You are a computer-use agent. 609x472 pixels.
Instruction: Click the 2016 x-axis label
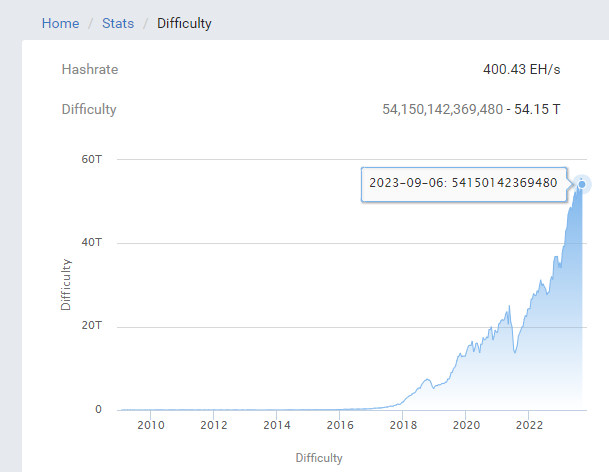340,425
